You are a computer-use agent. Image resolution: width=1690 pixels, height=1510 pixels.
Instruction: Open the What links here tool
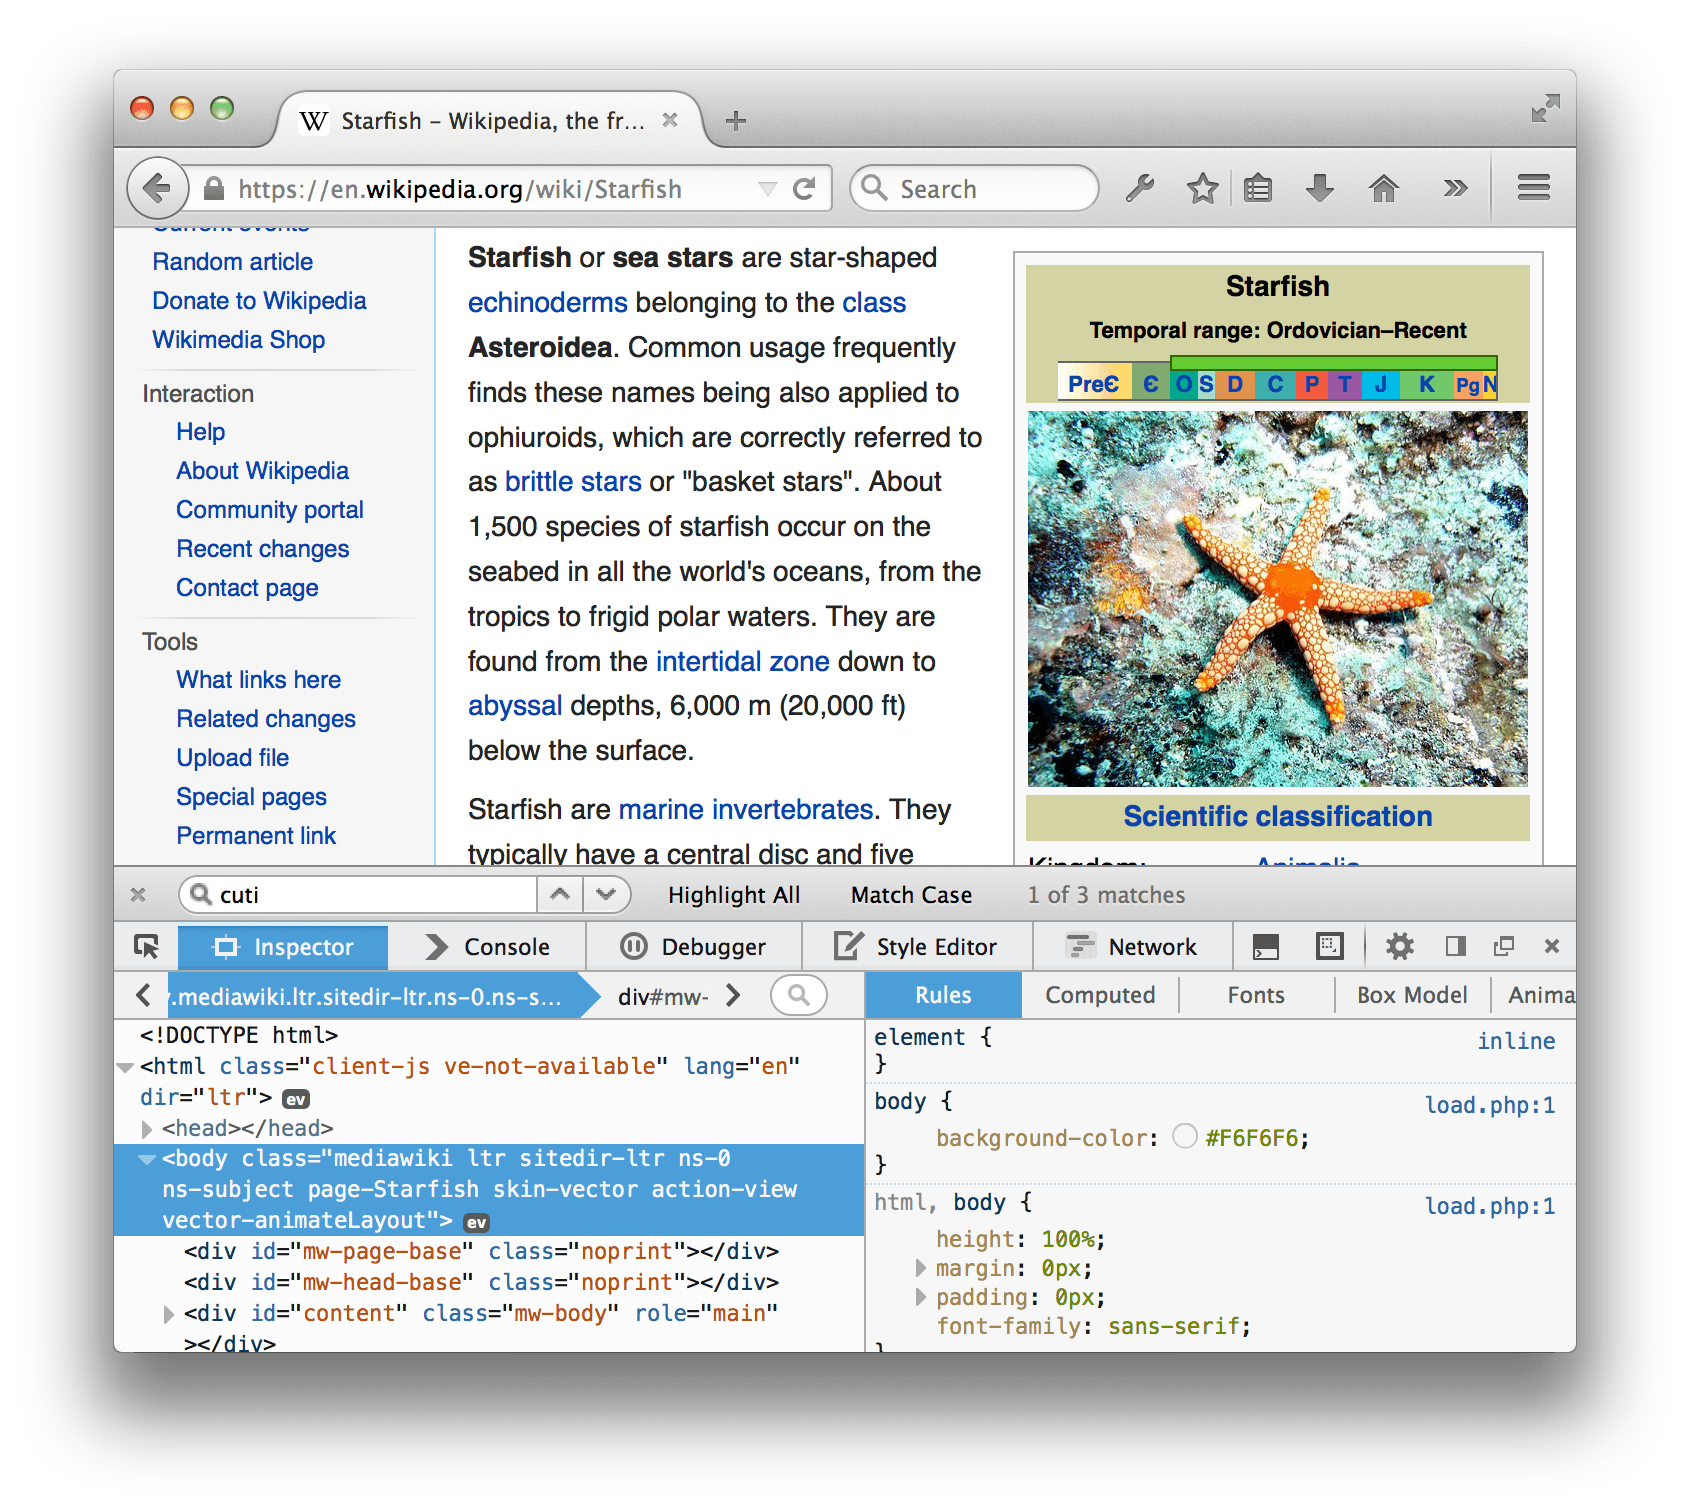pos(259,680)
